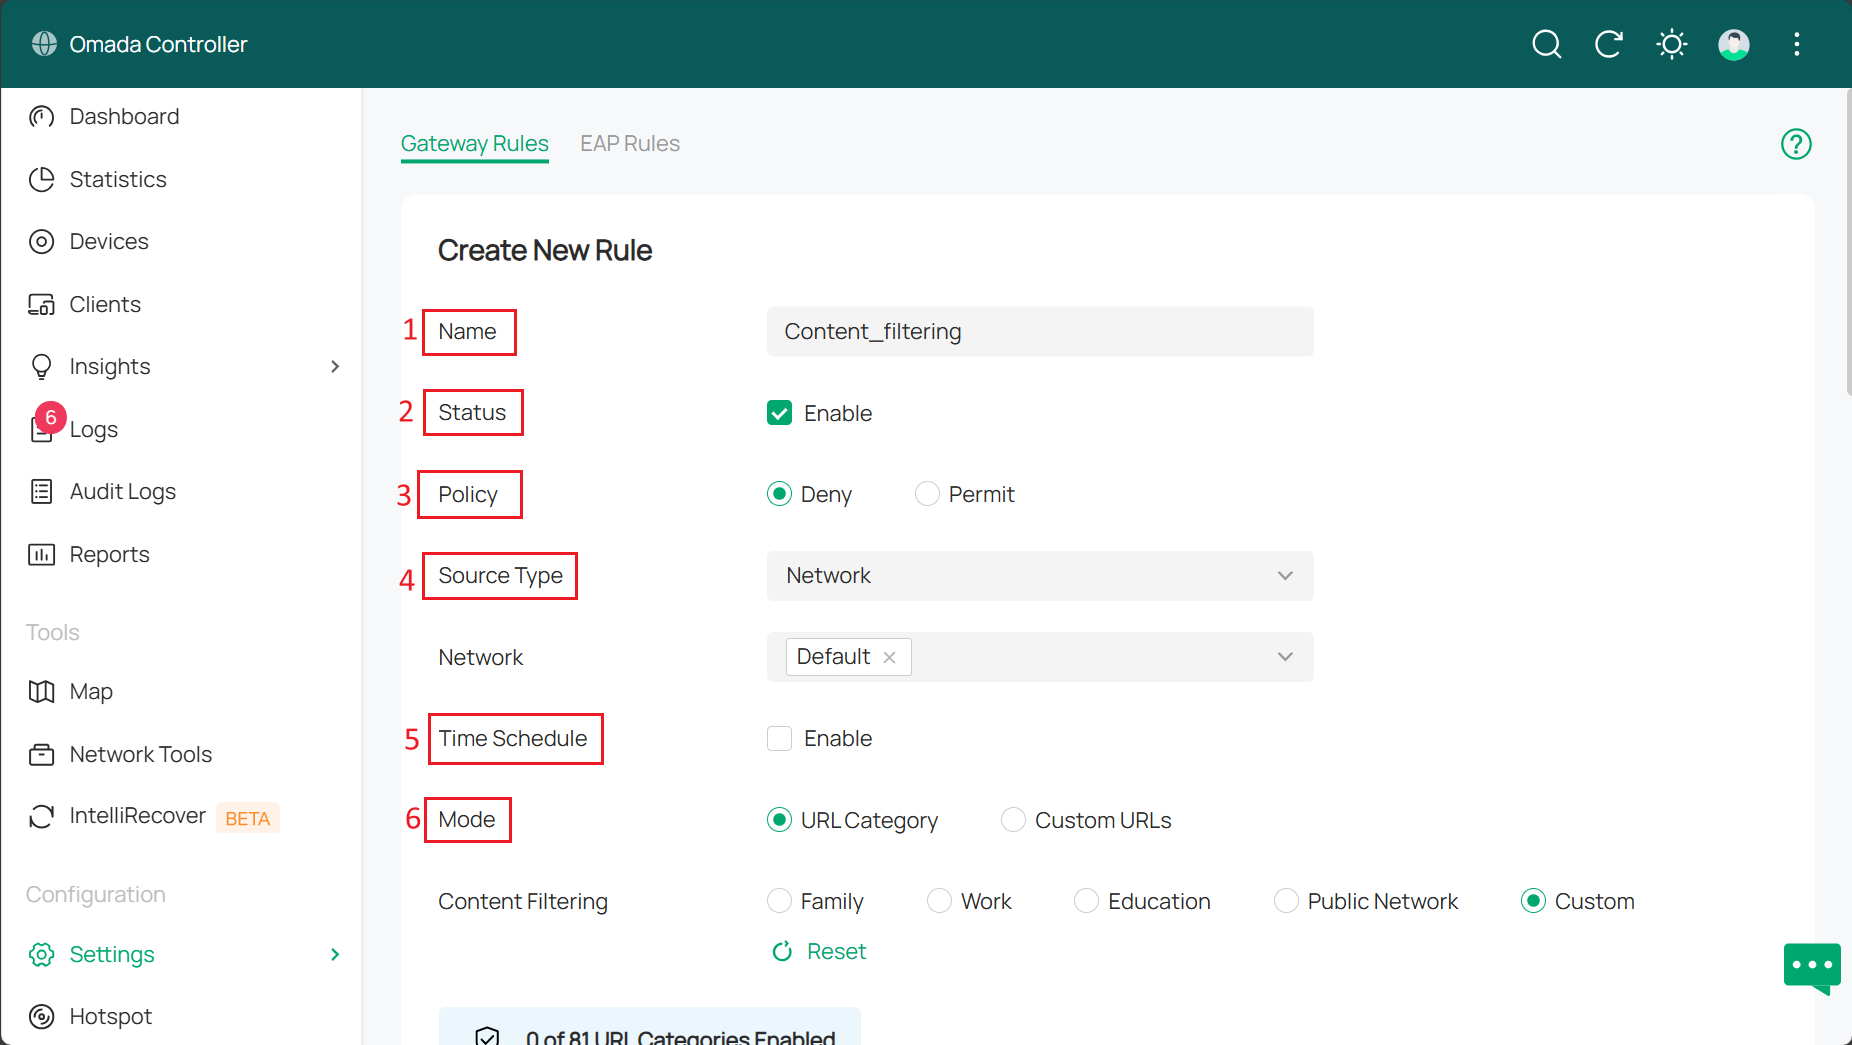Viewport: 1852px width, 1045px height.
Task: Click the Dashboard gauge icon
Action: pyautogui.click(x=41, y=117)
